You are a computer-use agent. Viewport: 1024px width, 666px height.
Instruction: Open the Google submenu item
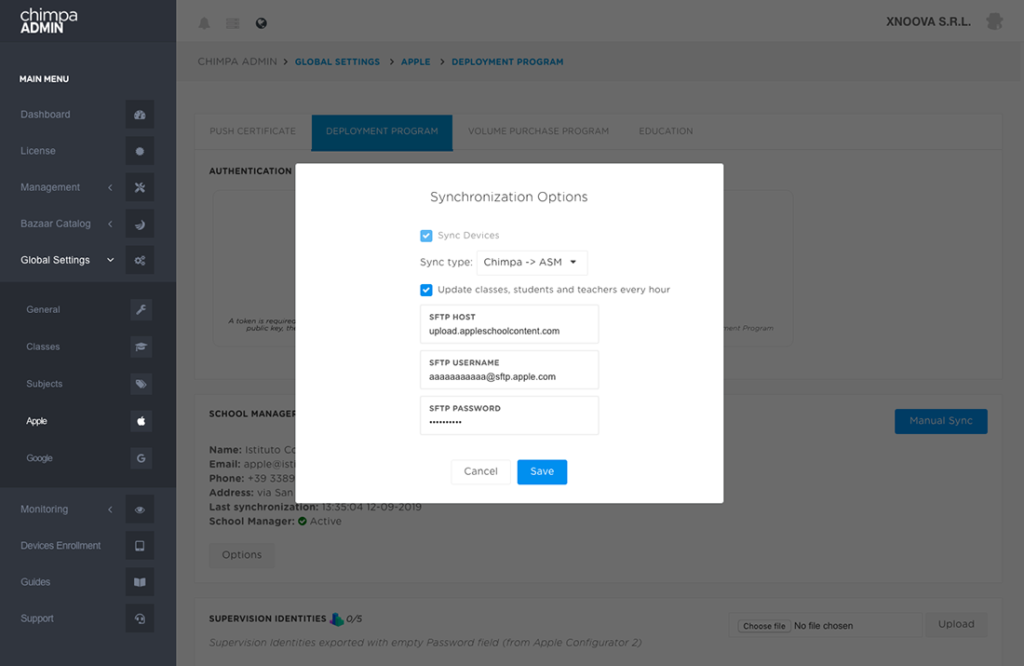point(39,458)
